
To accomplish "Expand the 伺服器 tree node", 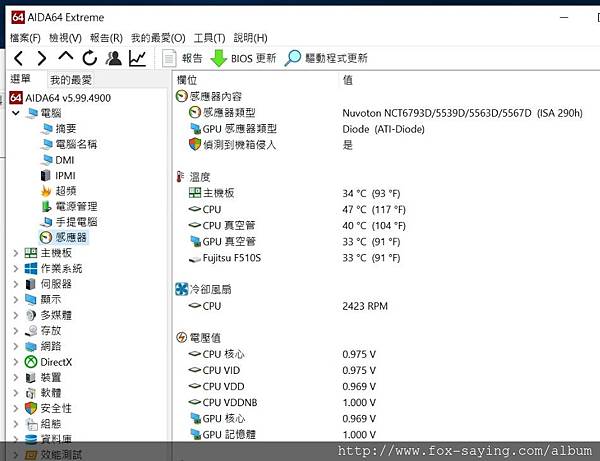I will point(16,284).
